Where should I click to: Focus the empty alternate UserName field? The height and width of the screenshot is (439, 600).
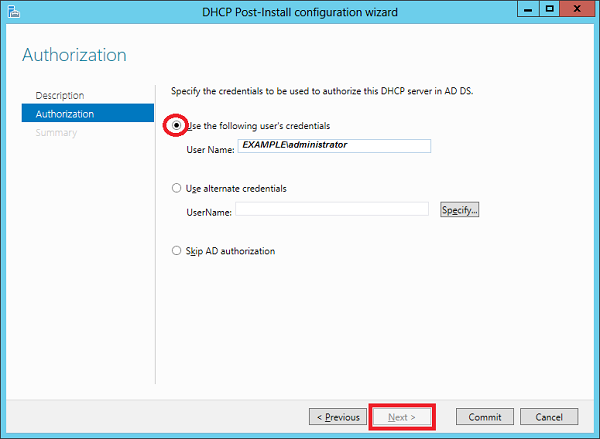pyautogui.click(x=333, y=209)
